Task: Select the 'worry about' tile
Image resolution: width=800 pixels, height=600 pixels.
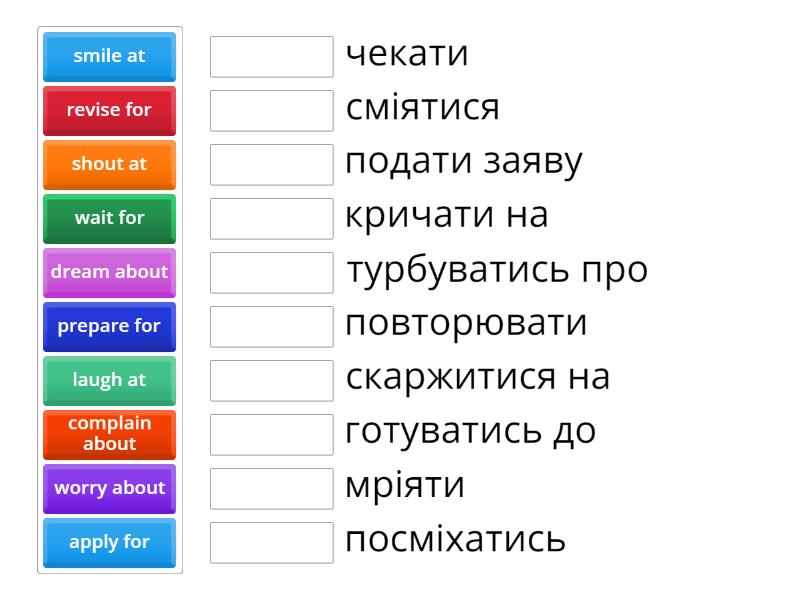Action: 109,488
